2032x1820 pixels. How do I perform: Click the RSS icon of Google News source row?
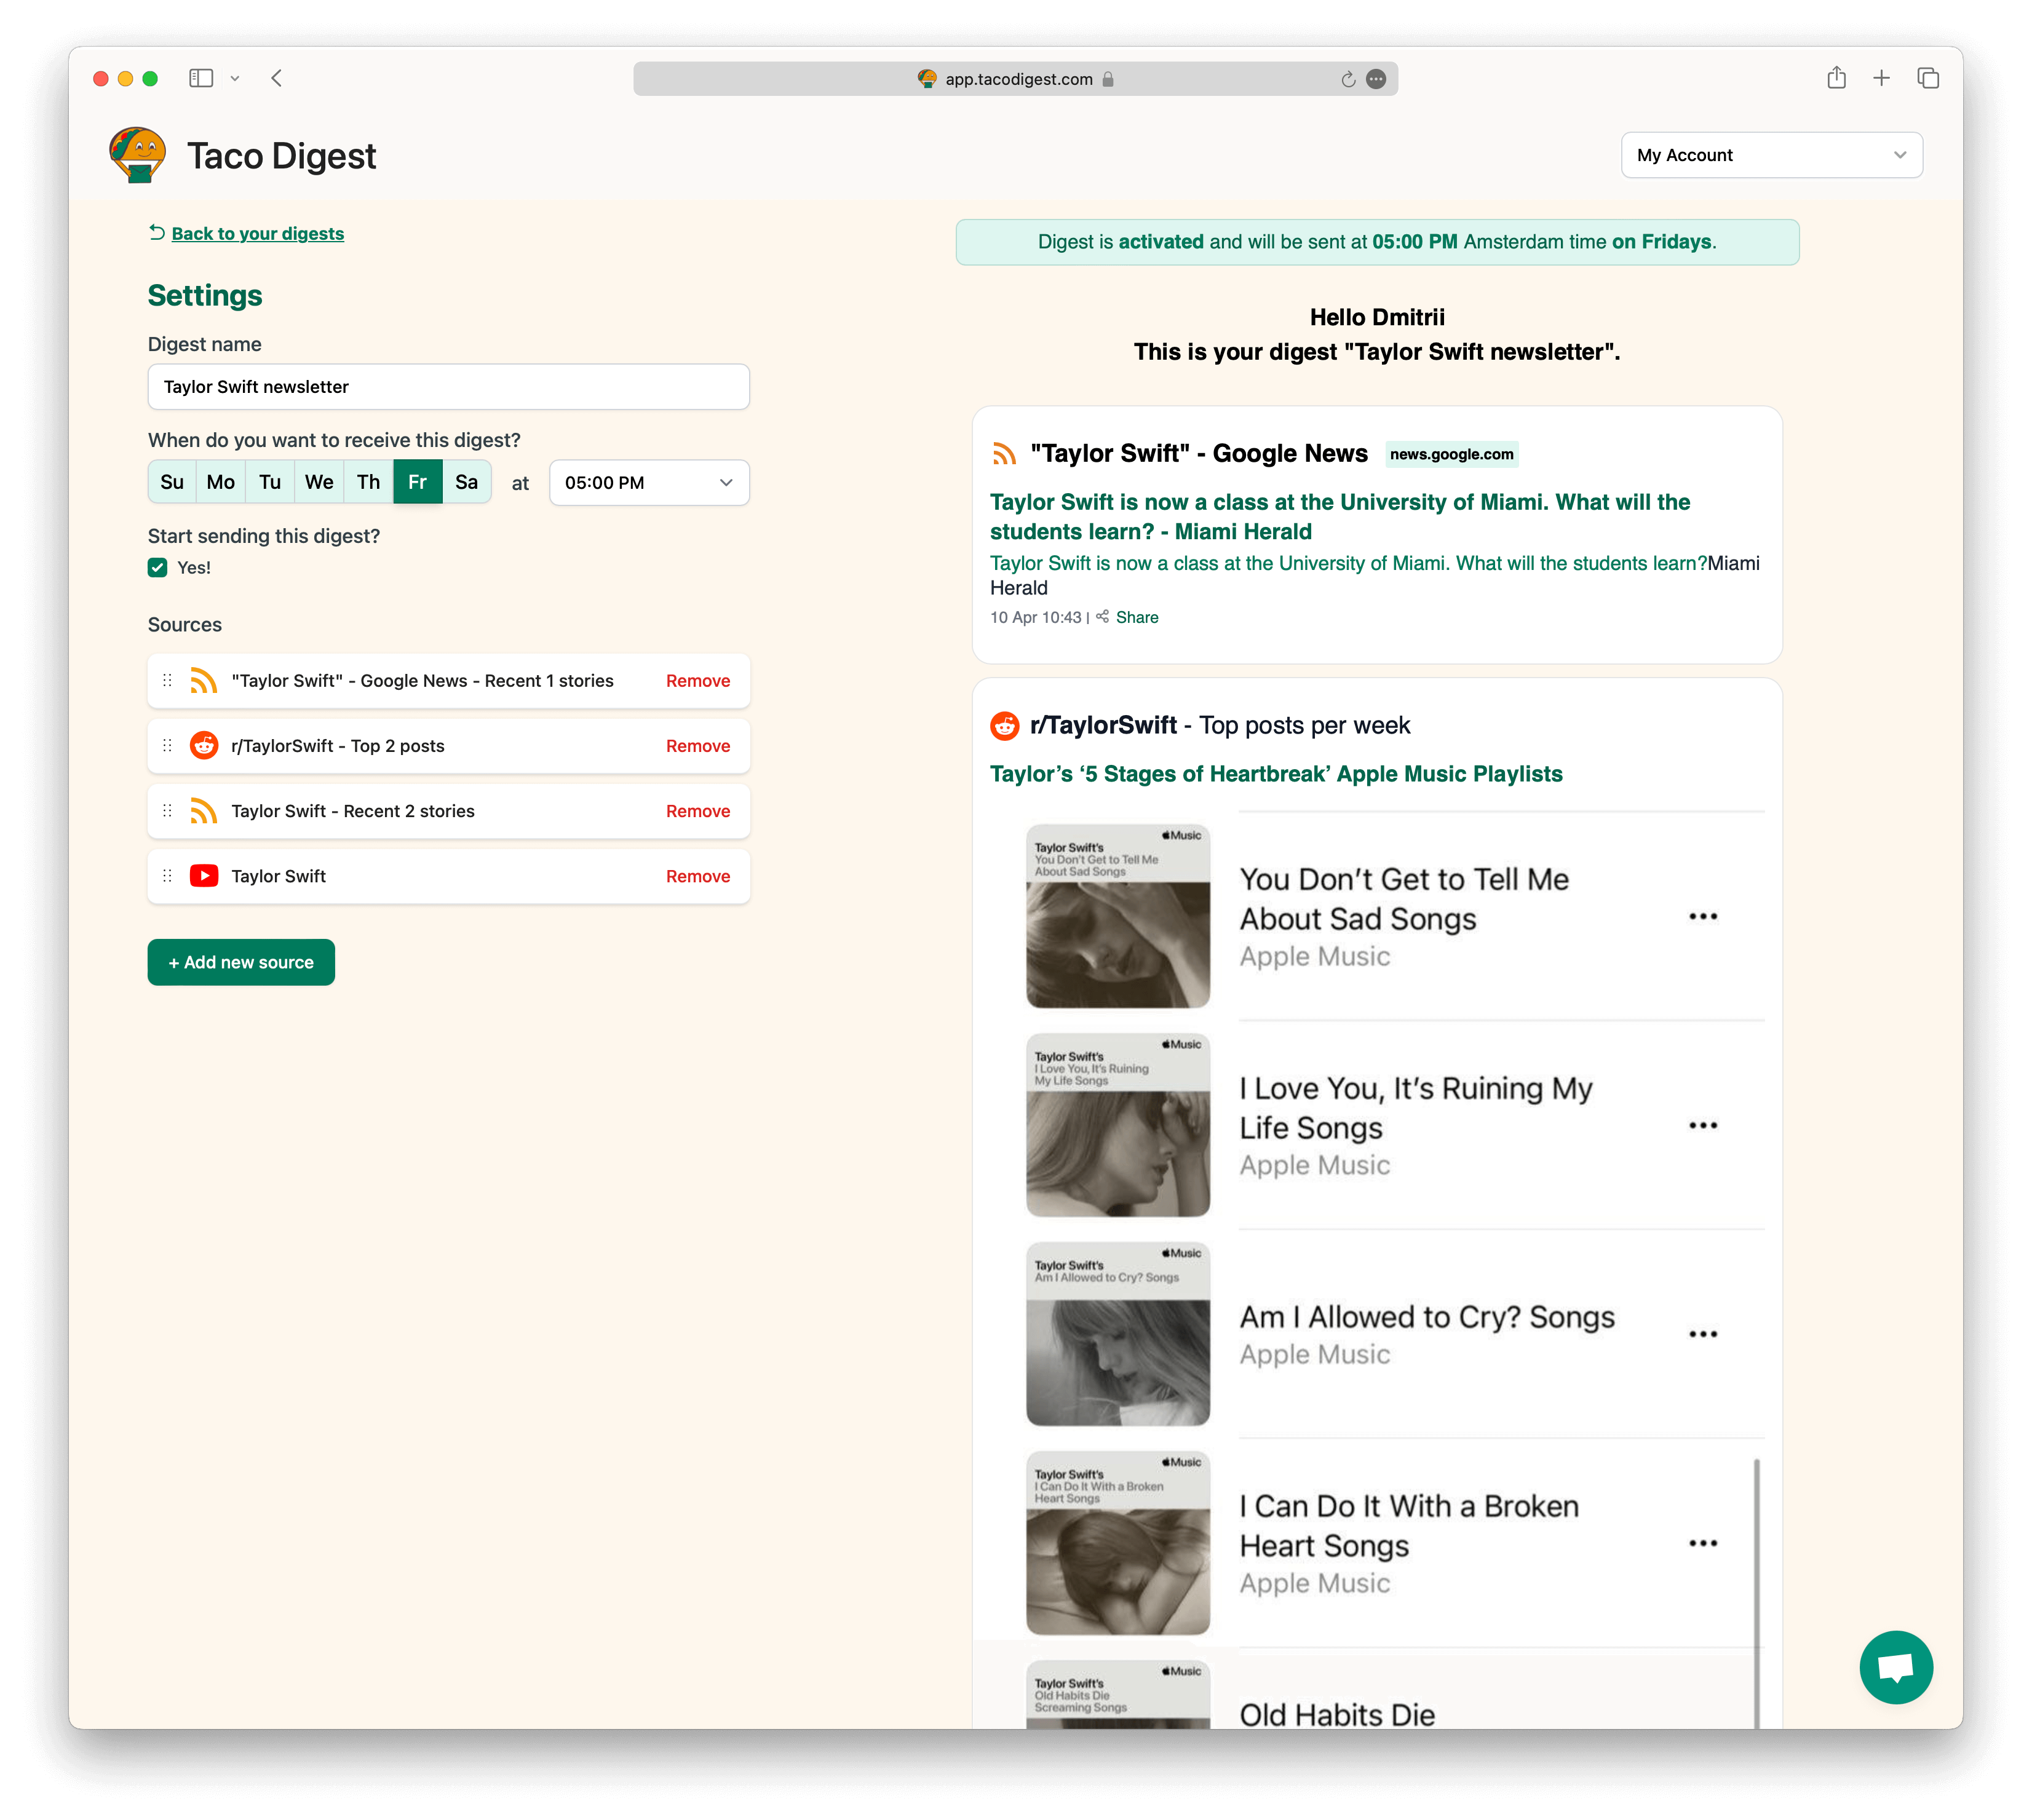point(204,681)
